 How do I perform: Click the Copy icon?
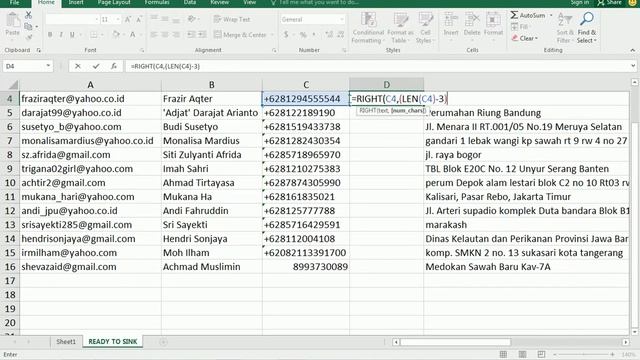28,27
